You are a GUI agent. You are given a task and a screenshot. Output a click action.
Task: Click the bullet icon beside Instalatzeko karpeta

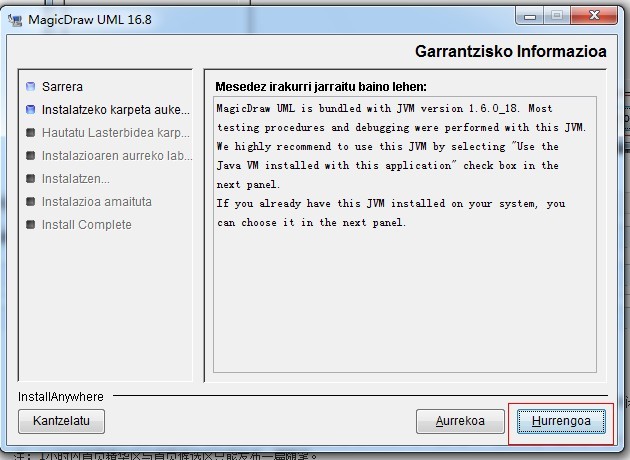(31, 109)
